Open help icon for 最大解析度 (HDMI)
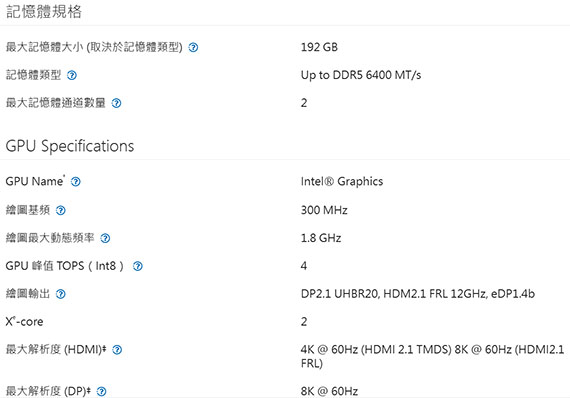Viewport: 570px width, 398px height. tap(117, 350)
